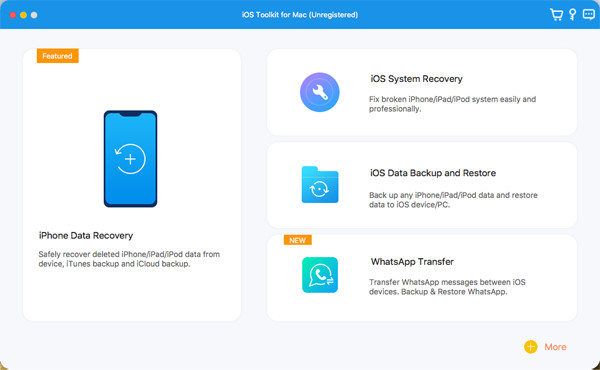Select the iOS System Recovery heading
This screenshot has width=600, height=370.
tap(416, 79)
